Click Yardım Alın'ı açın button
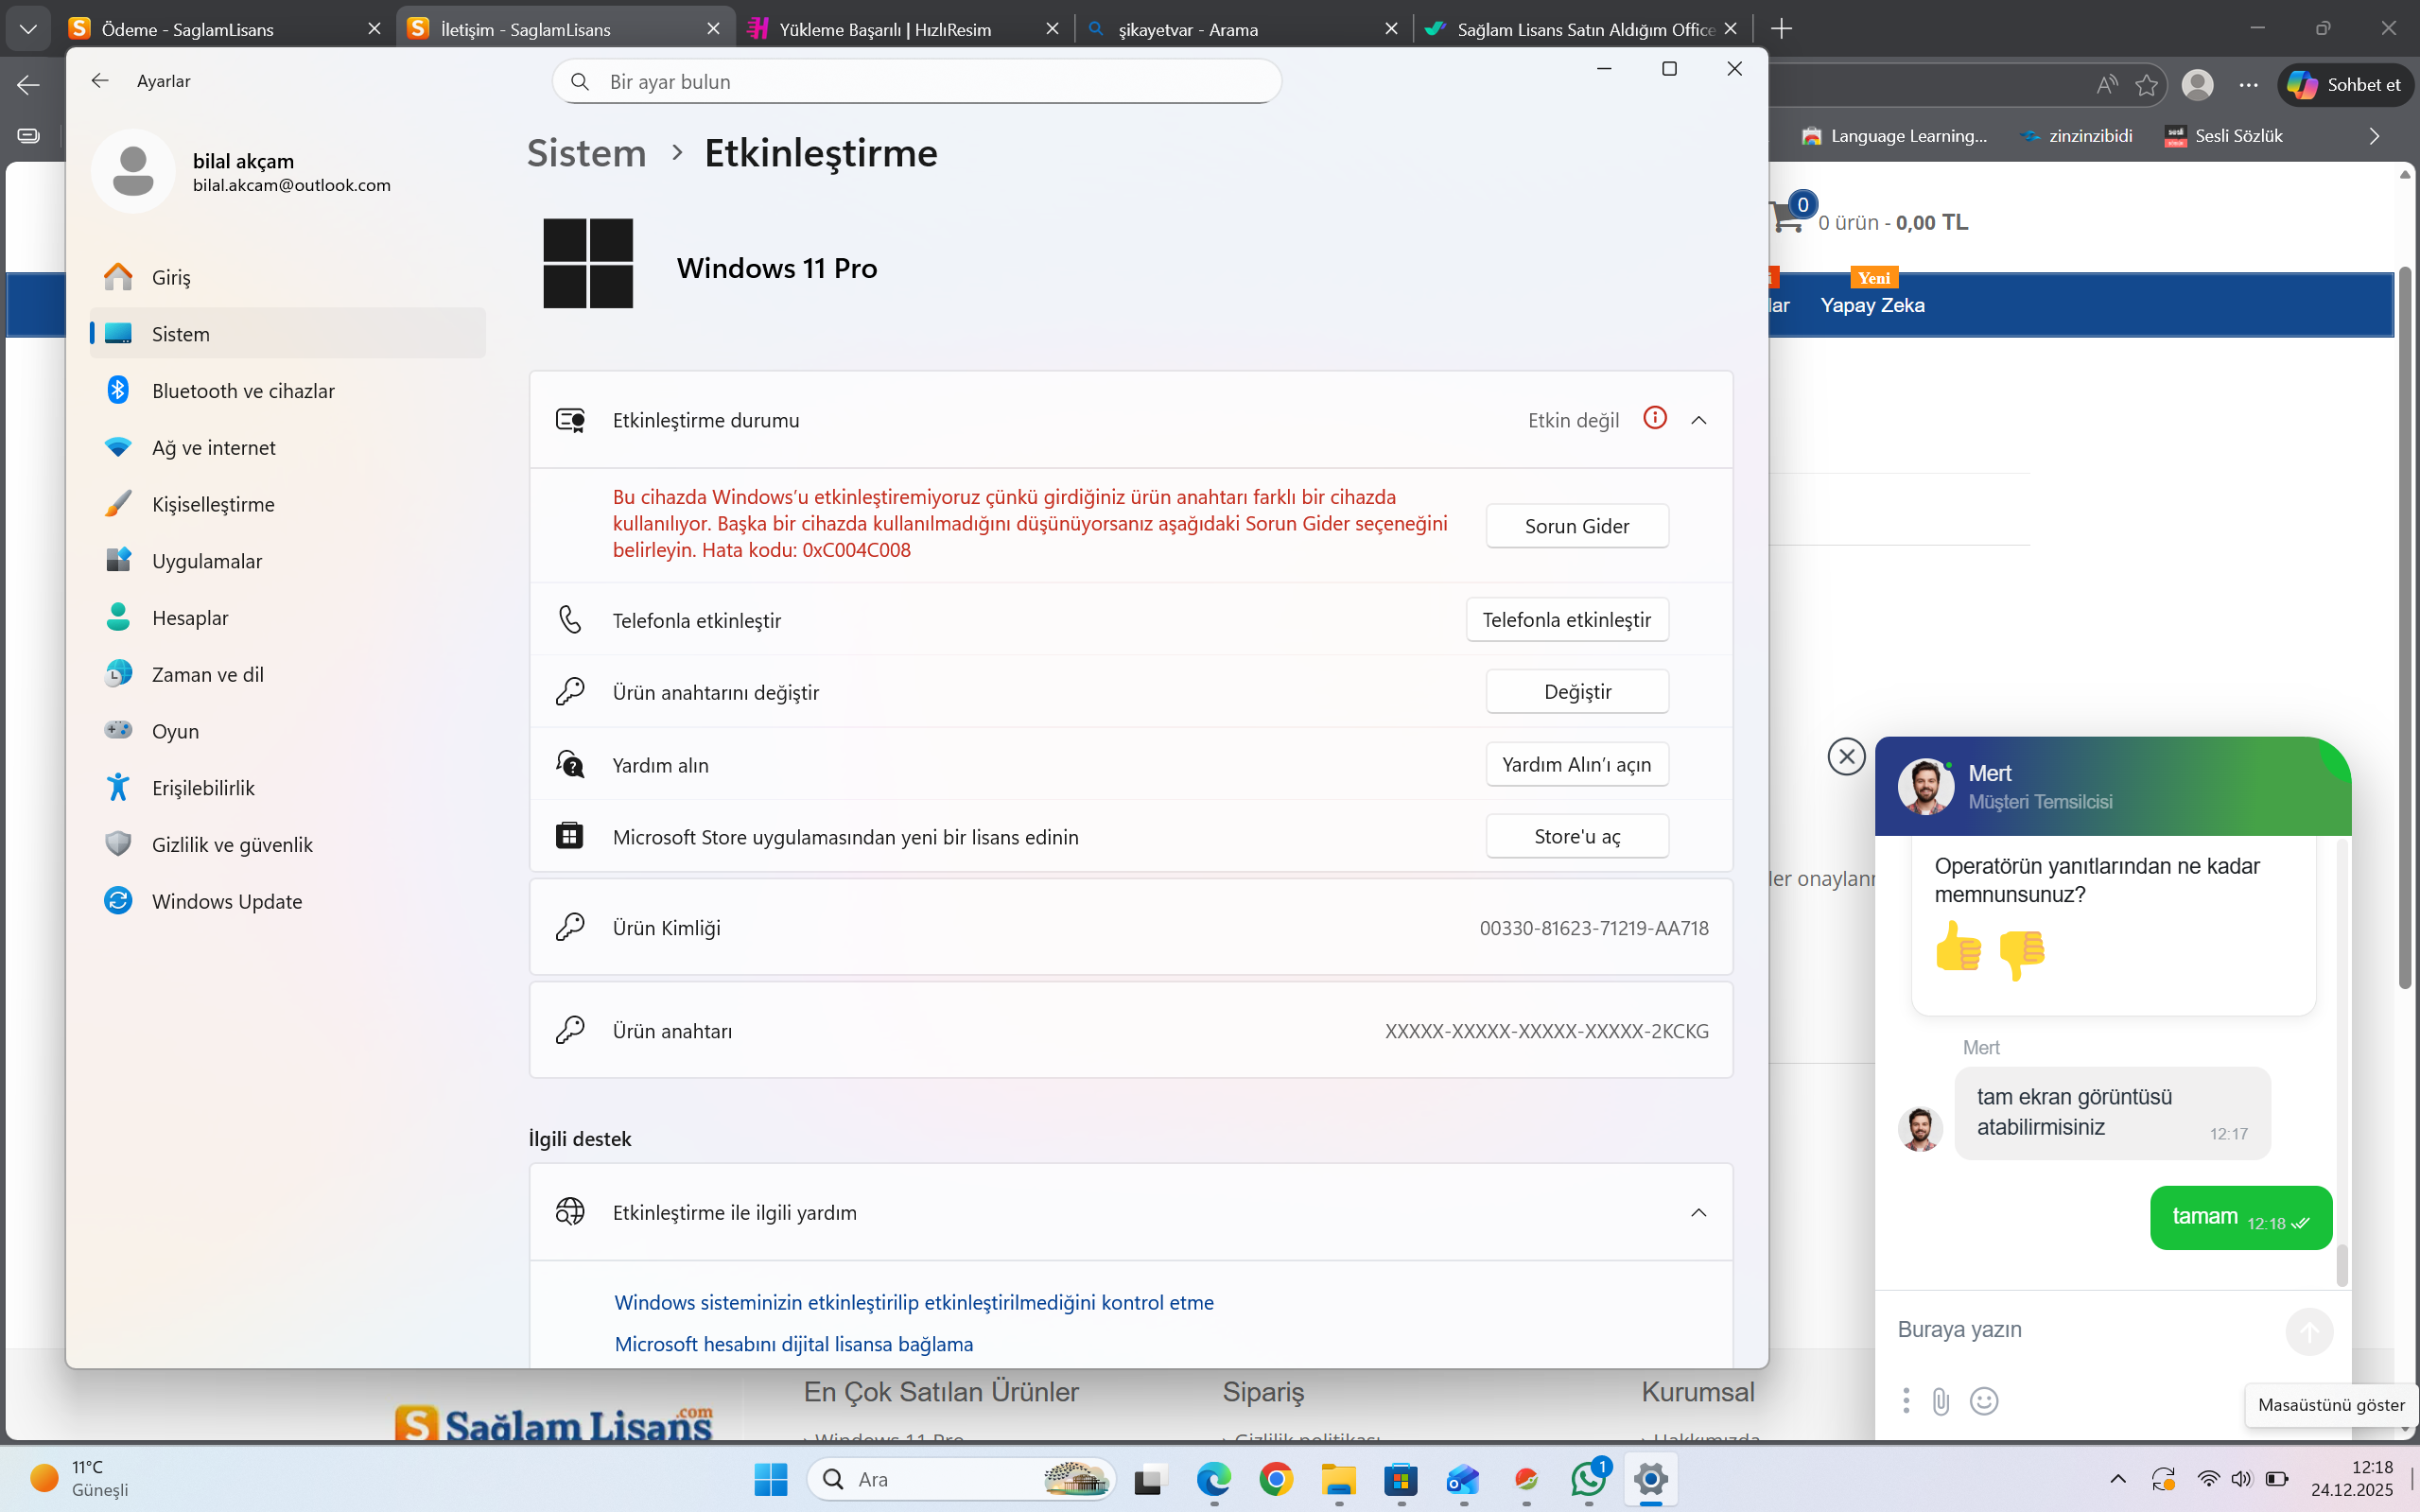 click(x=1577, y=764)
